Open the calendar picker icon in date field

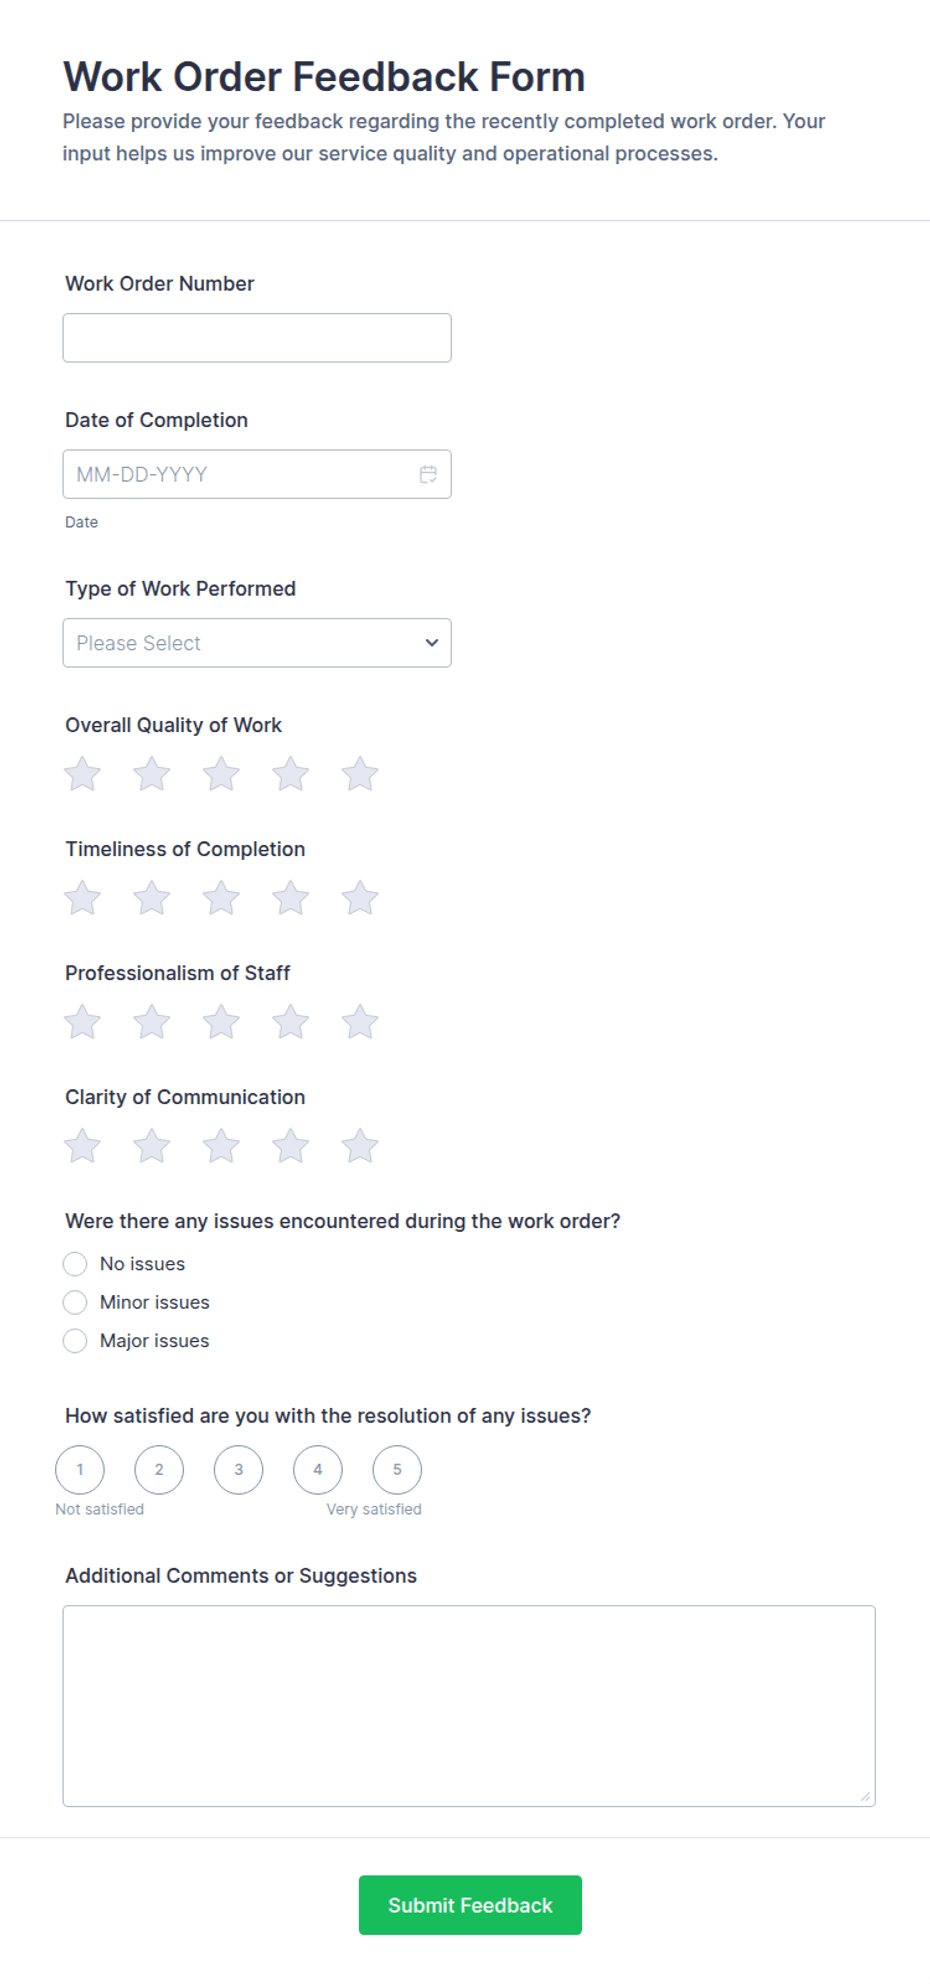tap(428, 474)
